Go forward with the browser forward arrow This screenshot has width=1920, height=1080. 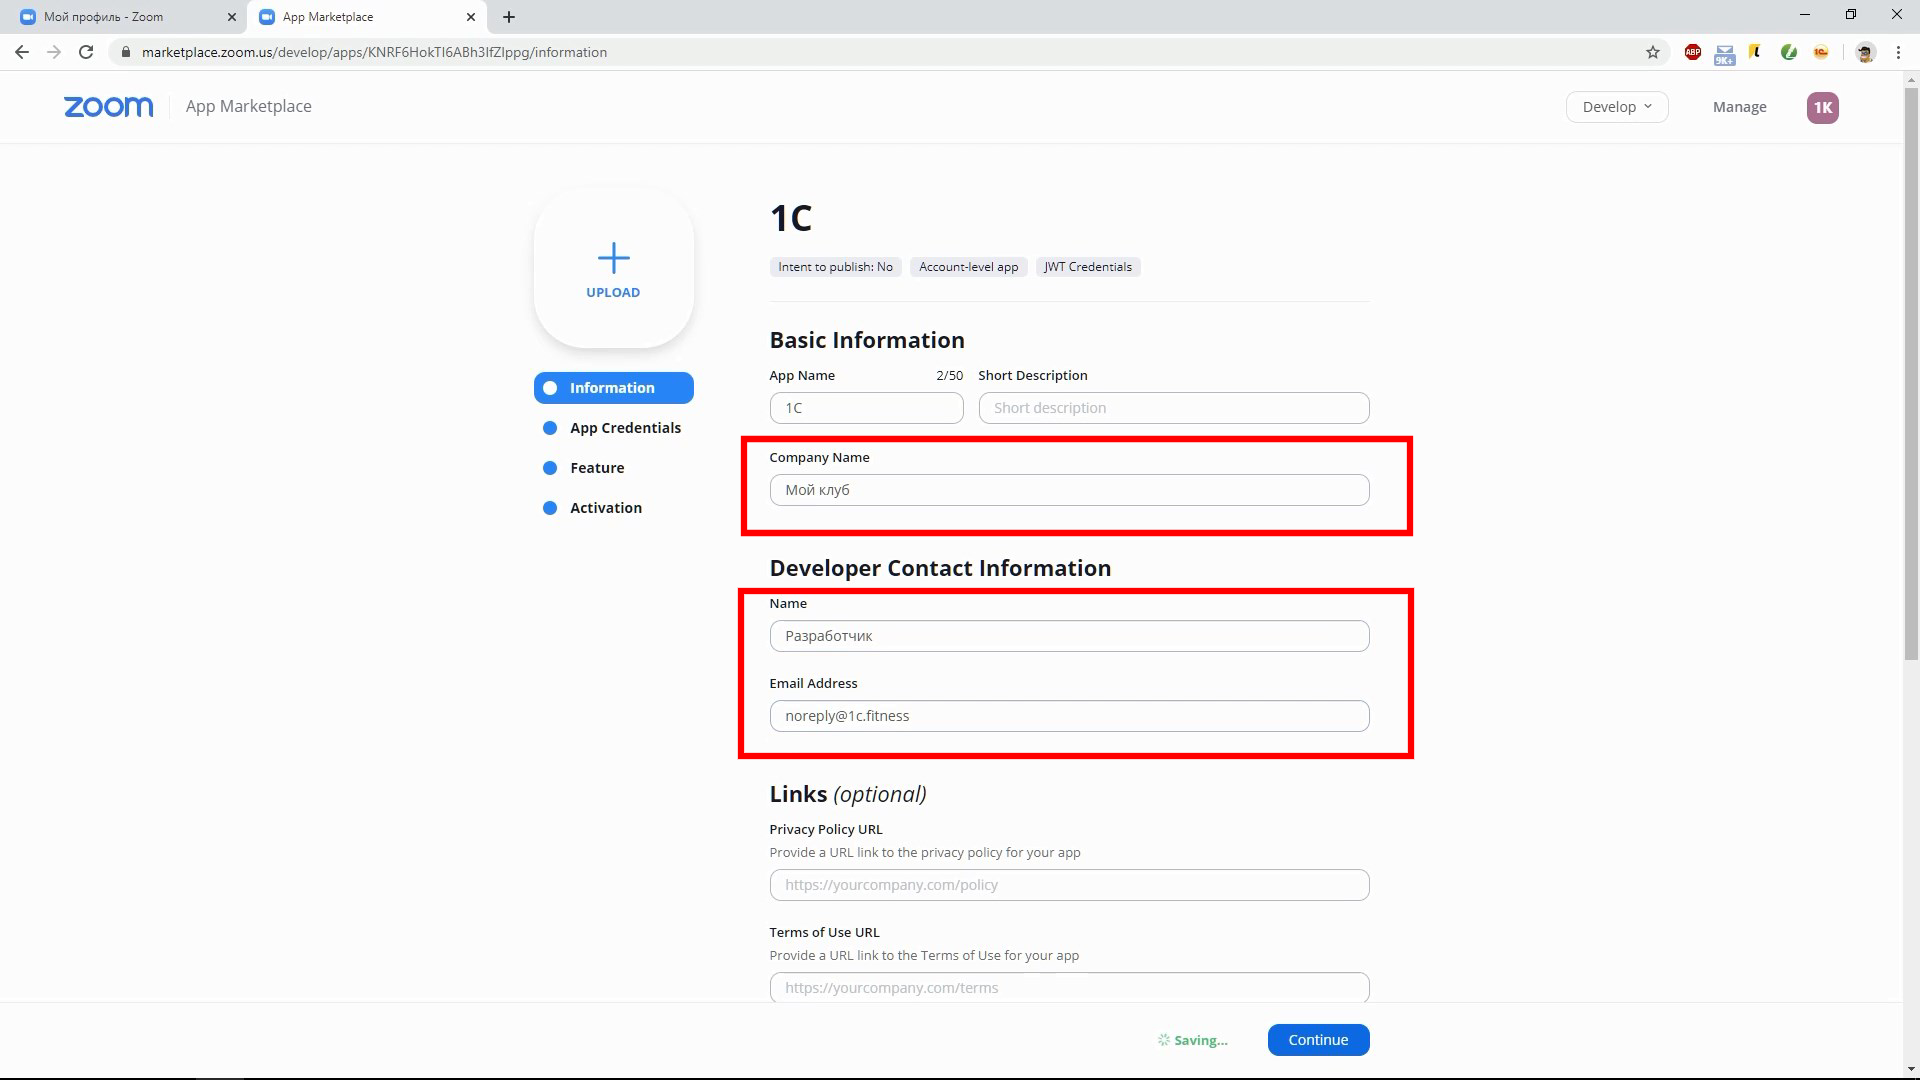point(54,52)
